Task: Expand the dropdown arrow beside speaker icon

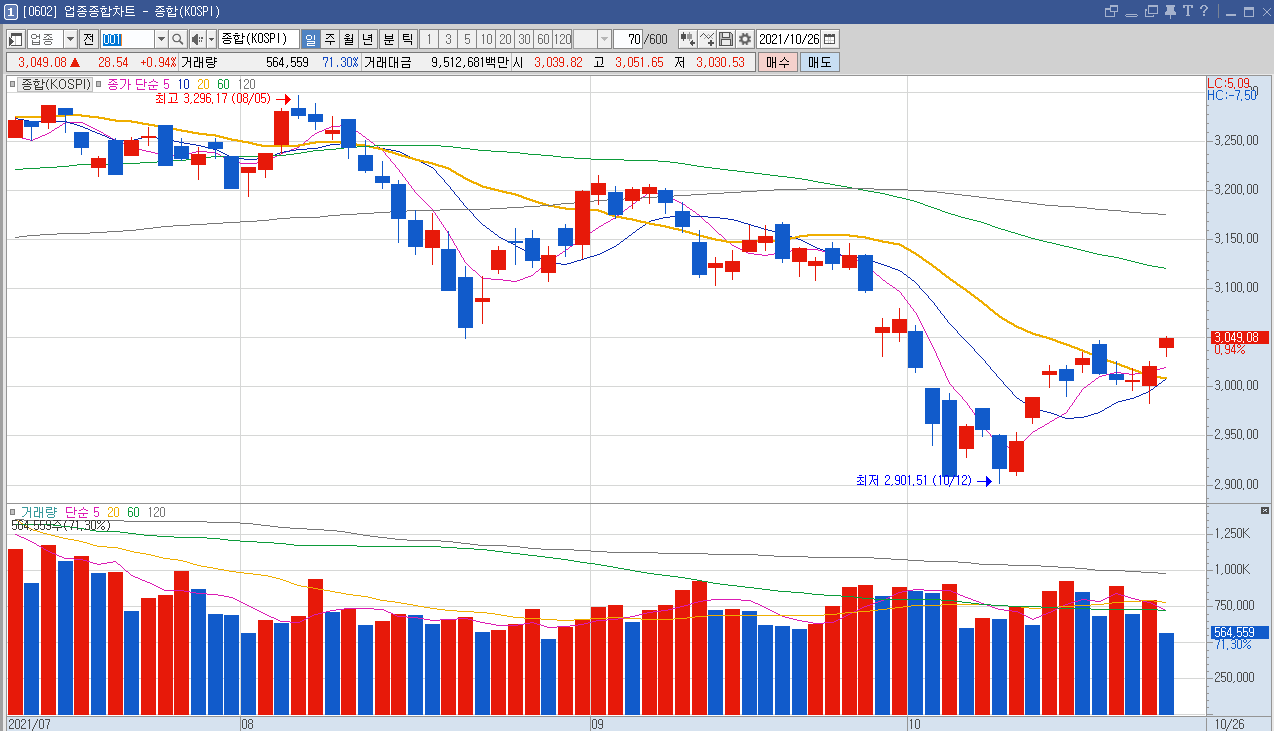Action: pos(211,39)
